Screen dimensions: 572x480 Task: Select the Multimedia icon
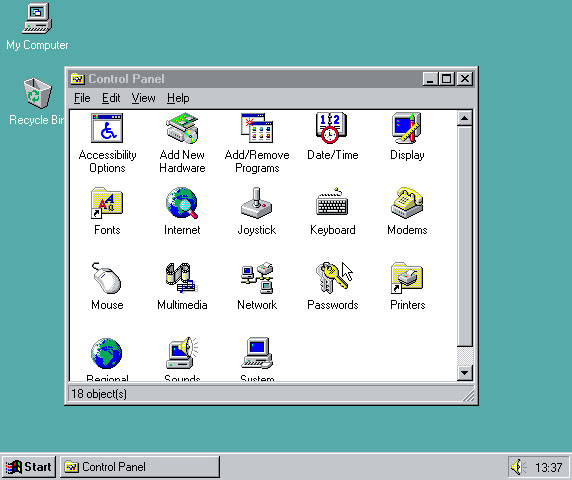pos(182,278)
